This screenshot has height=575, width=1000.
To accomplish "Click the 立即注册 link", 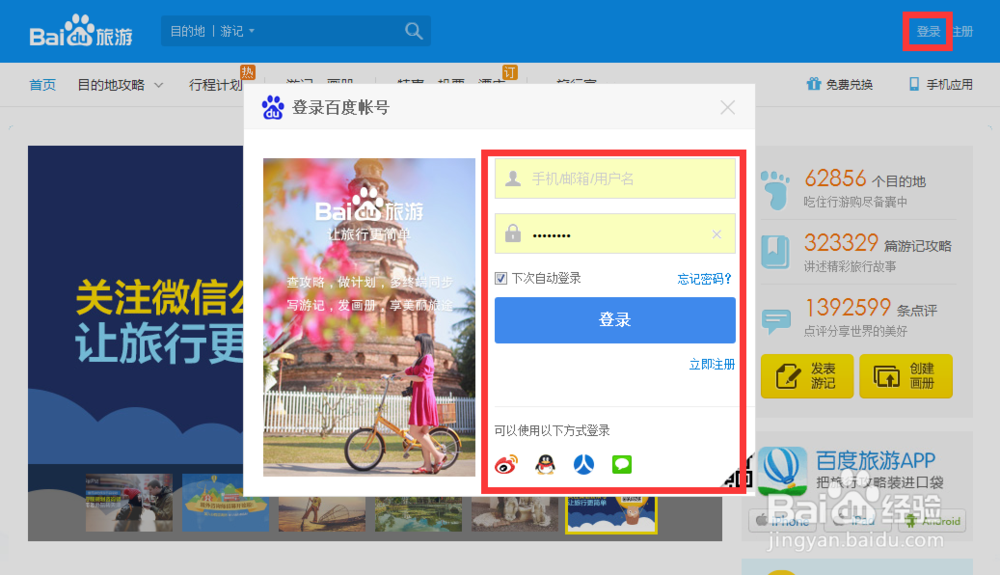I will 712,364.
